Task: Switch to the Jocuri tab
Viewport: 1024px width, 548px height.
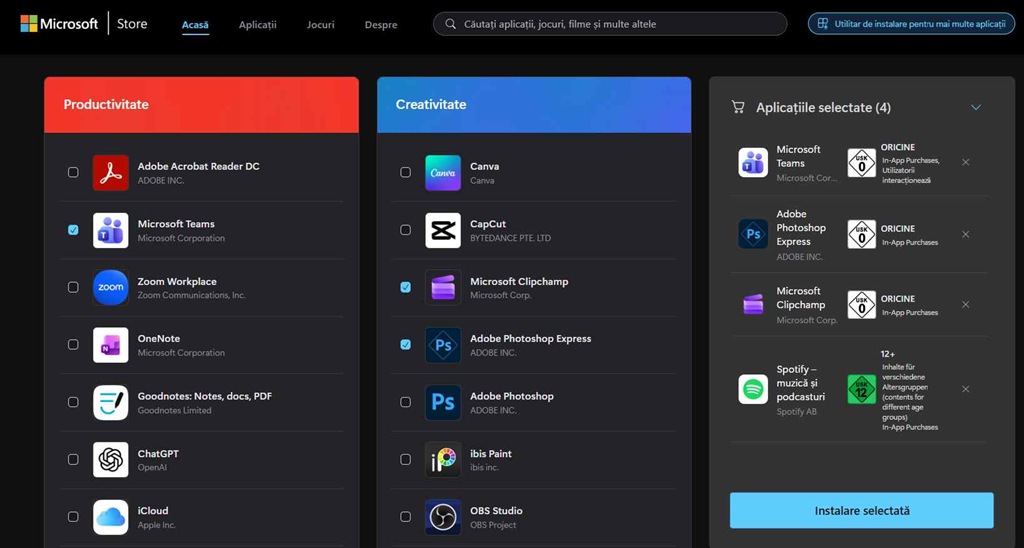Action: [x=321, y=25]
